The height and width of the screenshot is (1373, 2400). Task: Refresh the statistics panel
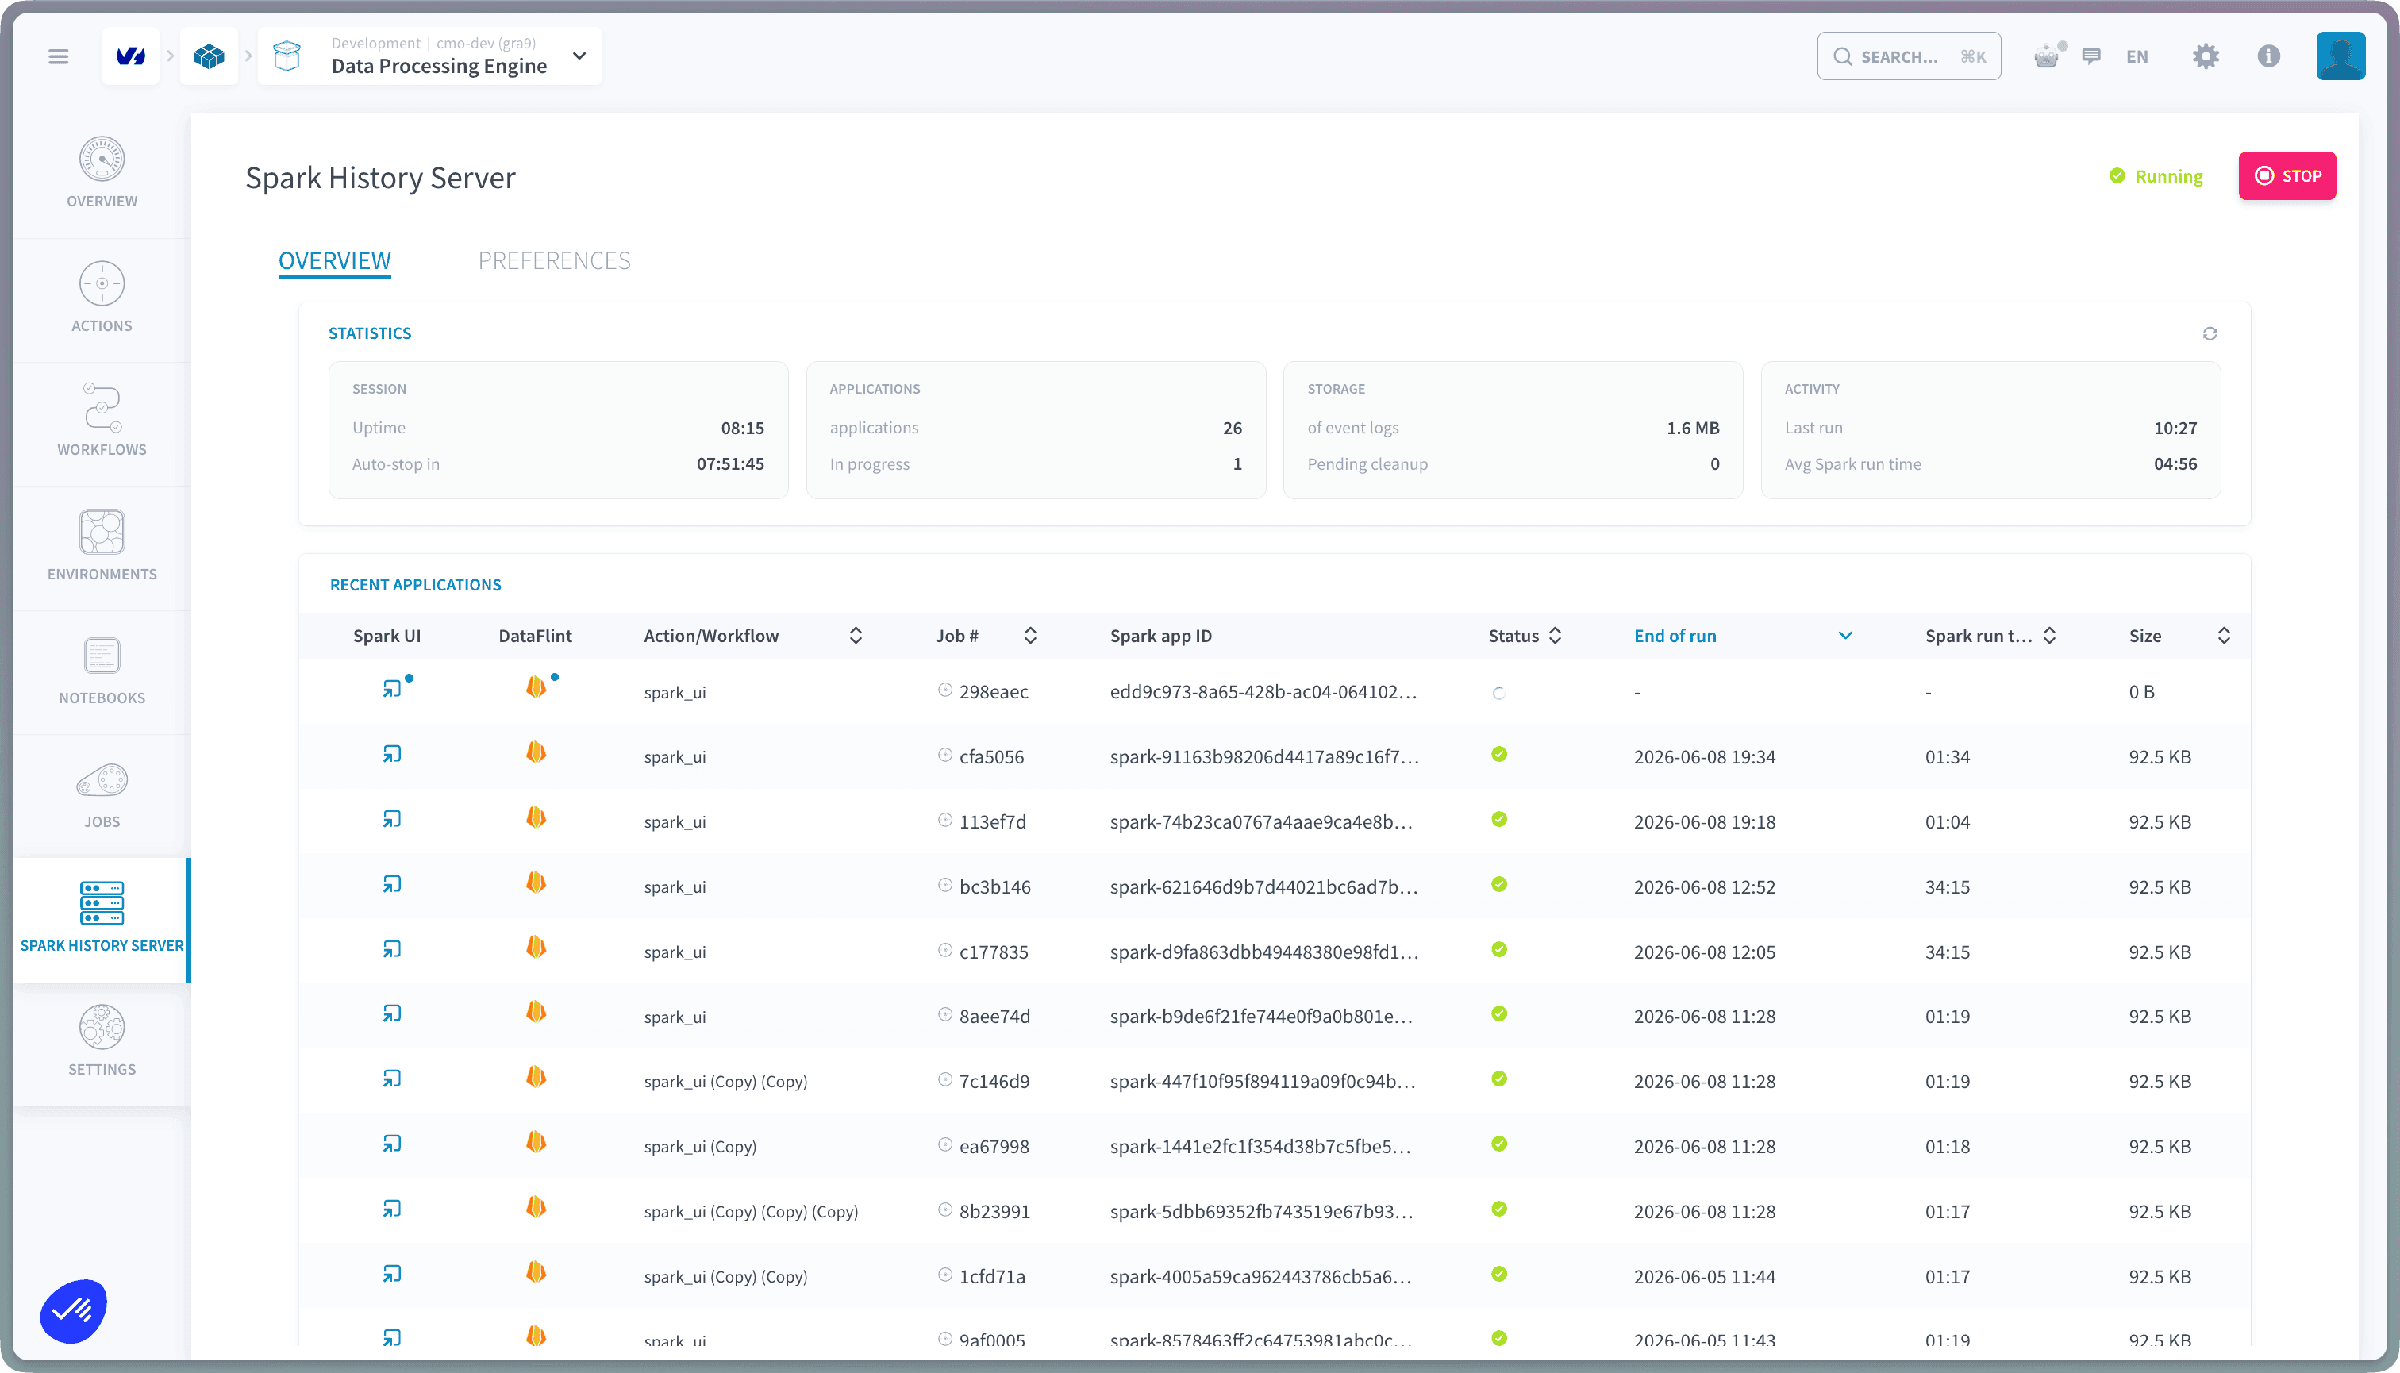pos(2210,333)
